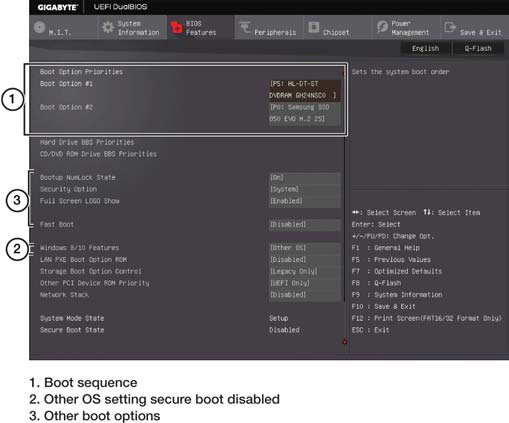Change Security Option value [System]
Image resolution: width=509 pixels, height=423 pixels.
[305, 189]
